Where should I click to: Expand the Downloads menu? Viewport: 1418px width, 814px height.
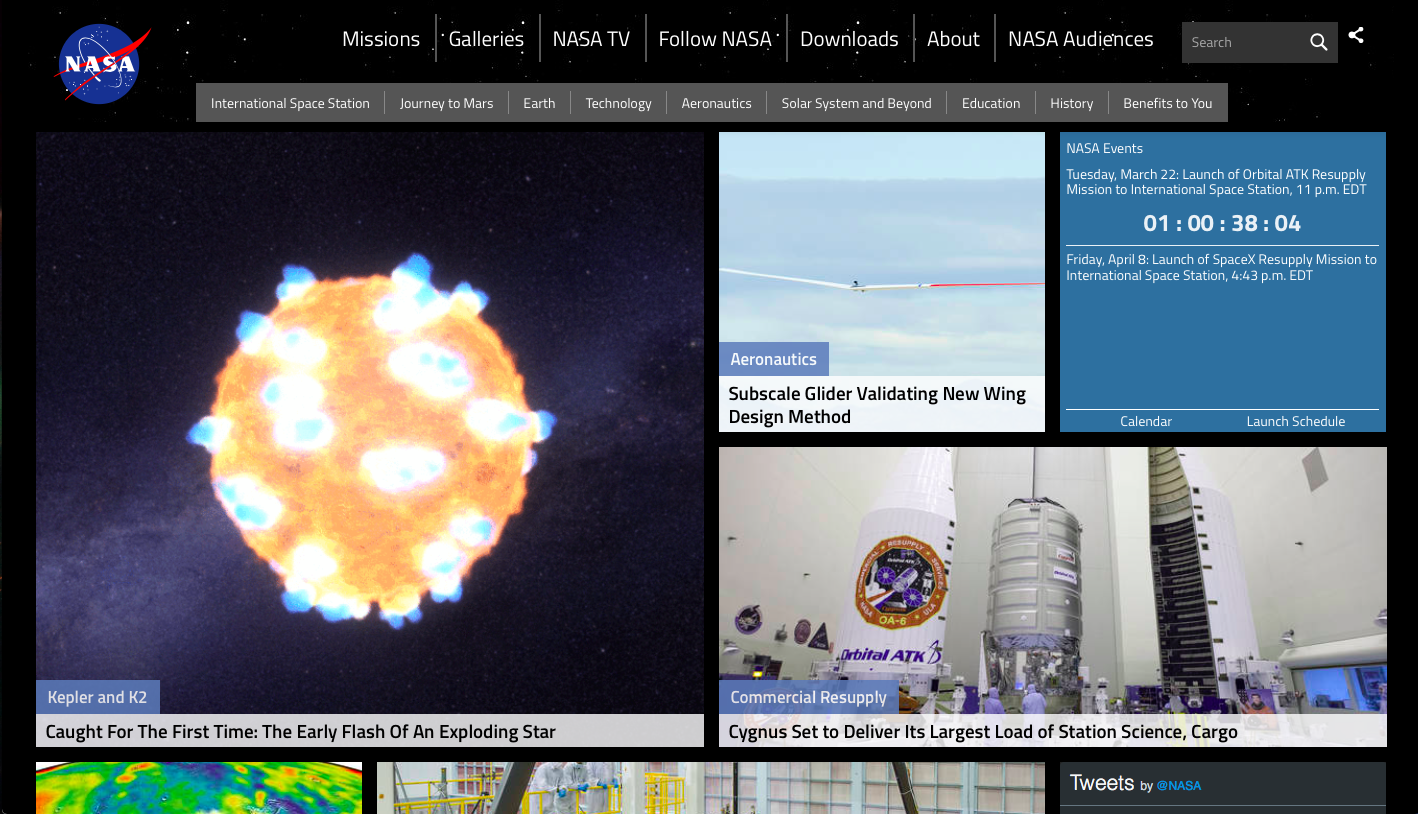click(849, 39)
